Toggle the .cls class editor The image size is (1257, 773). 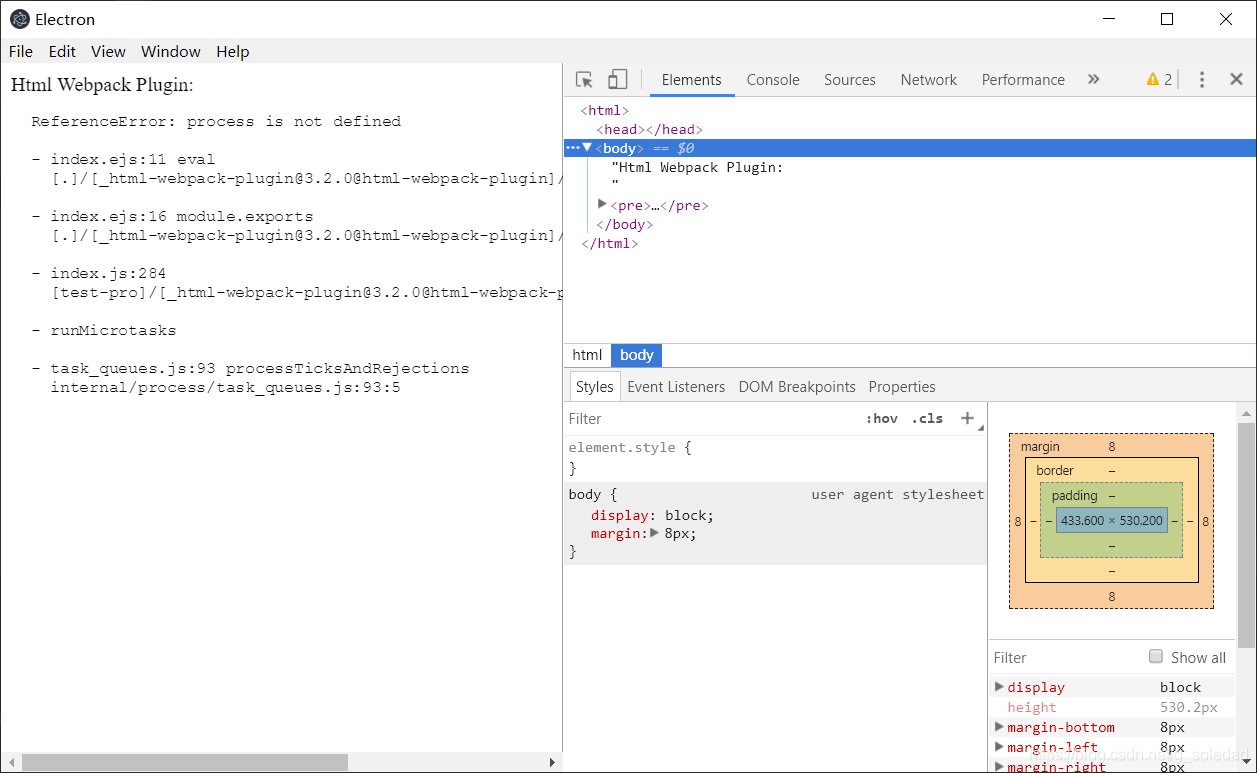pos(927,419)
